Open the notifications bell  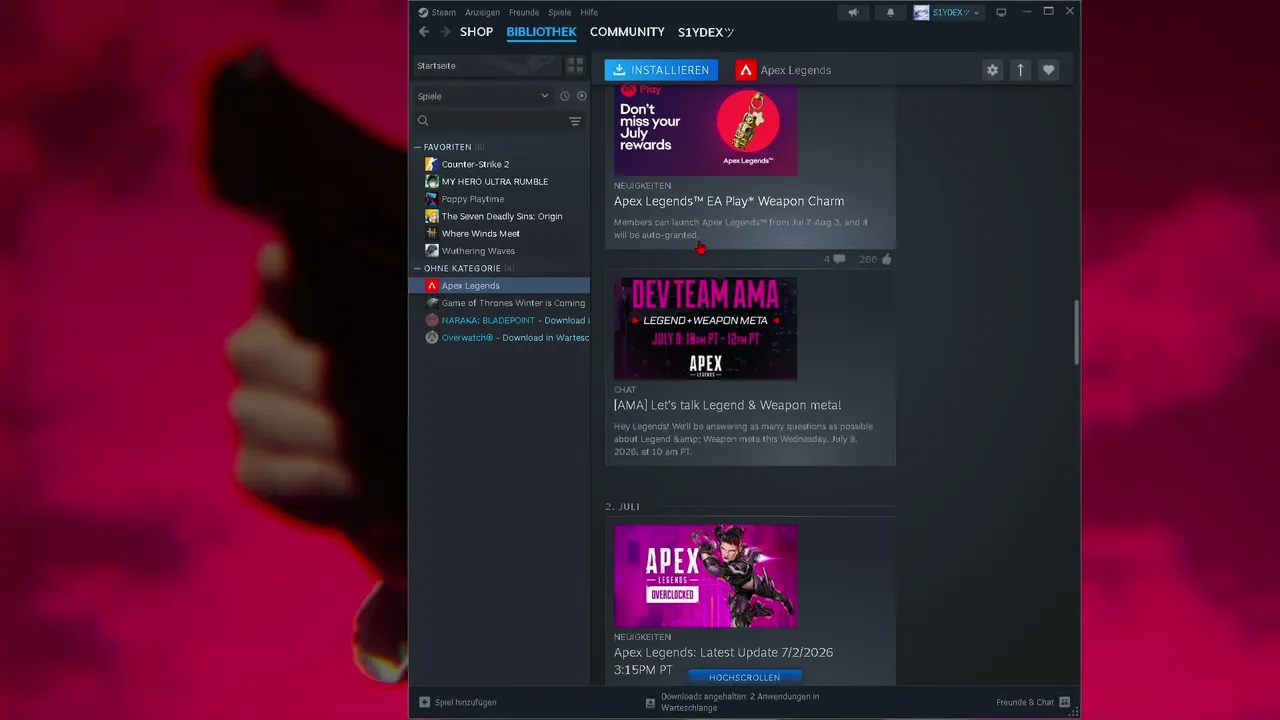click(x=891, y=12)
